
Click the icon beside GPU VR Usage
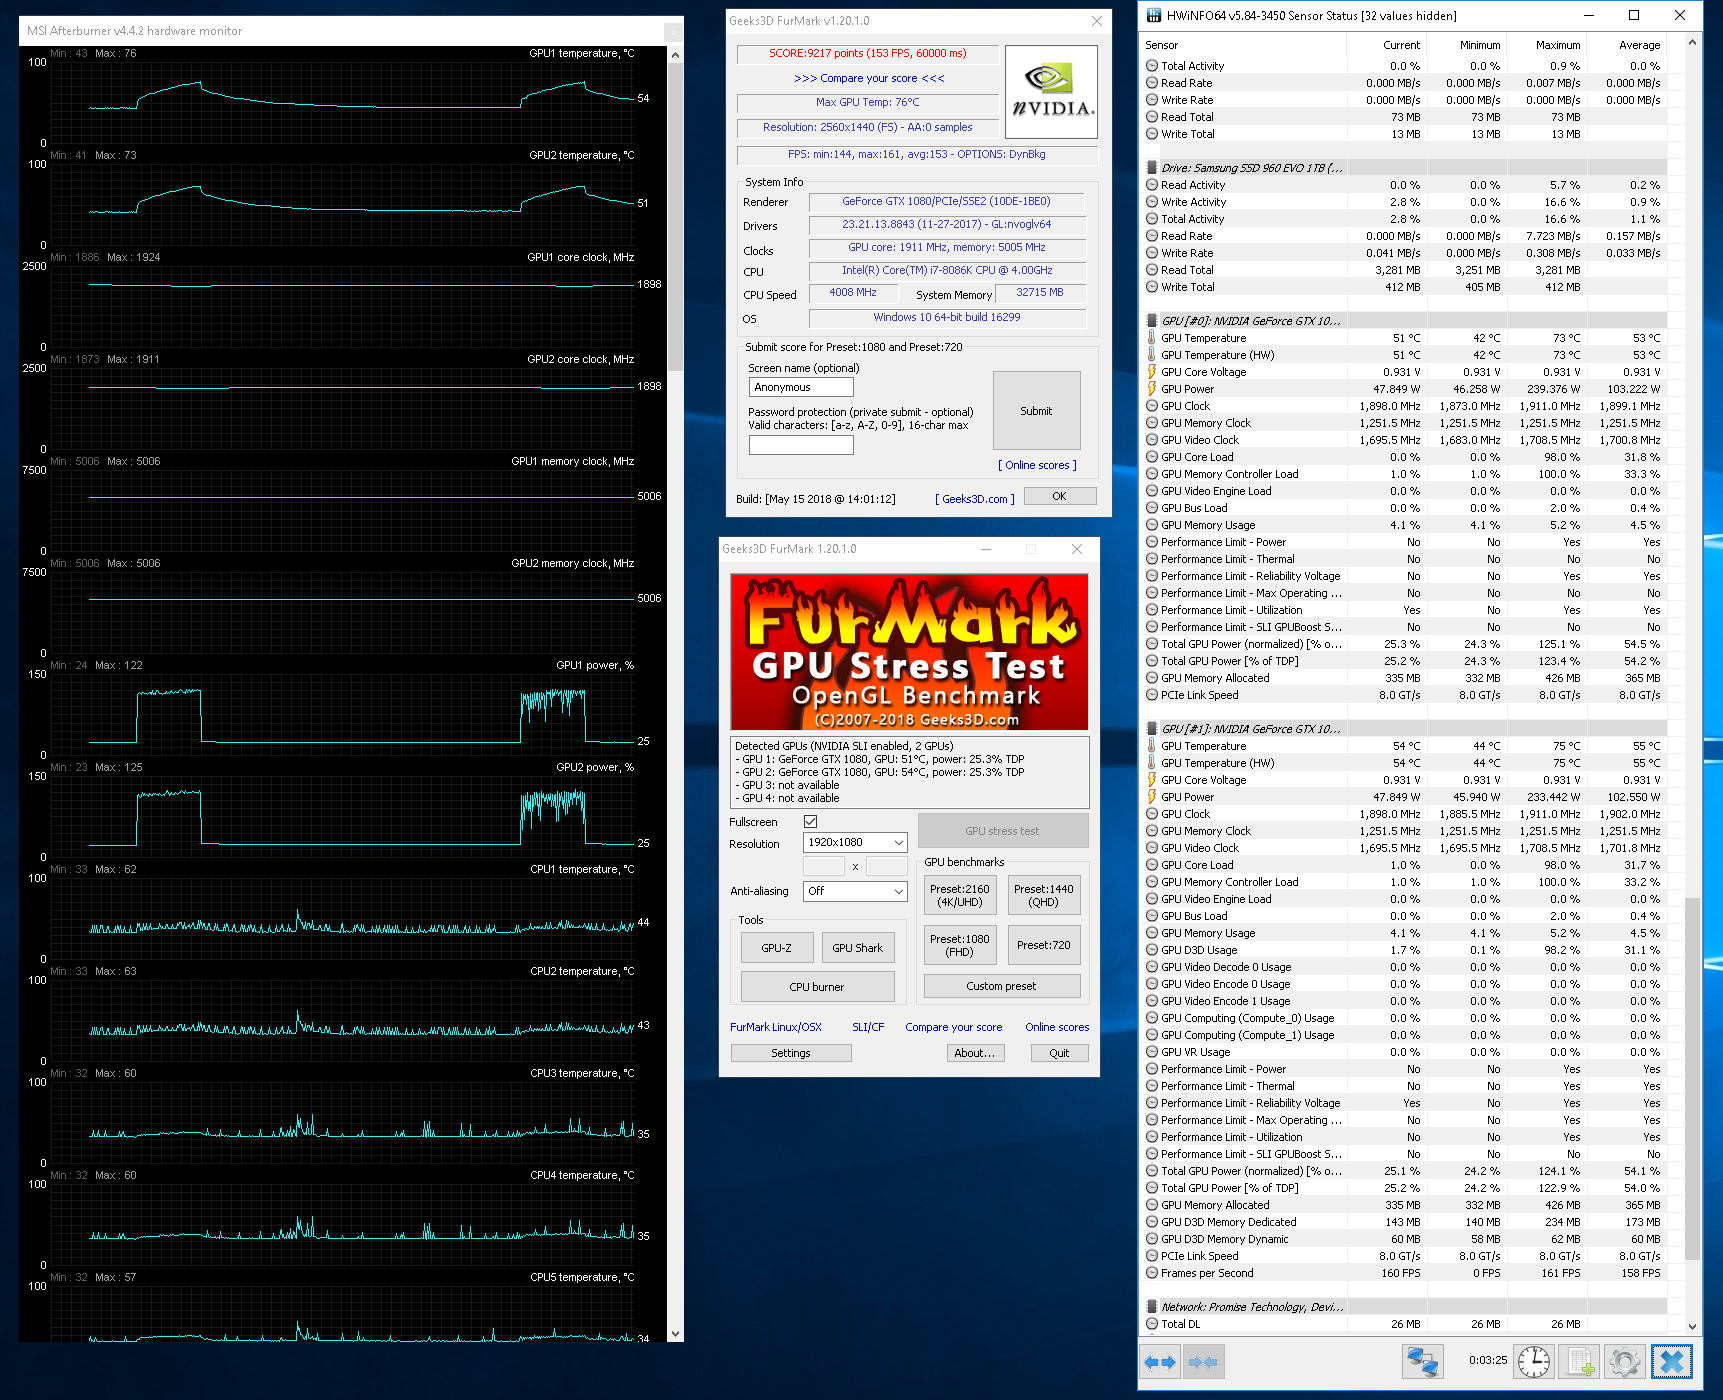pyautogui.click(x=1152, y=1052)
